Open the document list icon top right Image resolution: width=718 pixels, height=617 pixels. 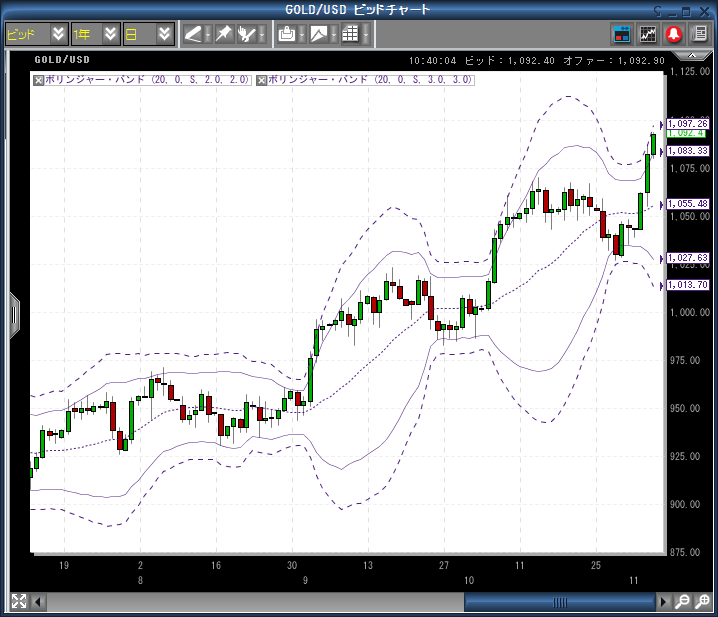[x=700, y=34]
